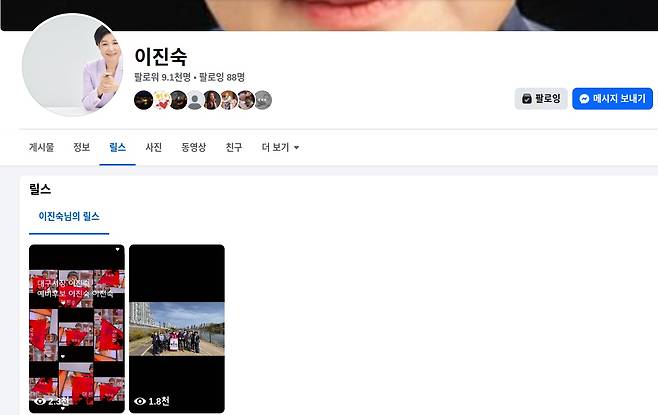
Task: Click the ellipsis more-followers avatar
Action: click(263, 100)
